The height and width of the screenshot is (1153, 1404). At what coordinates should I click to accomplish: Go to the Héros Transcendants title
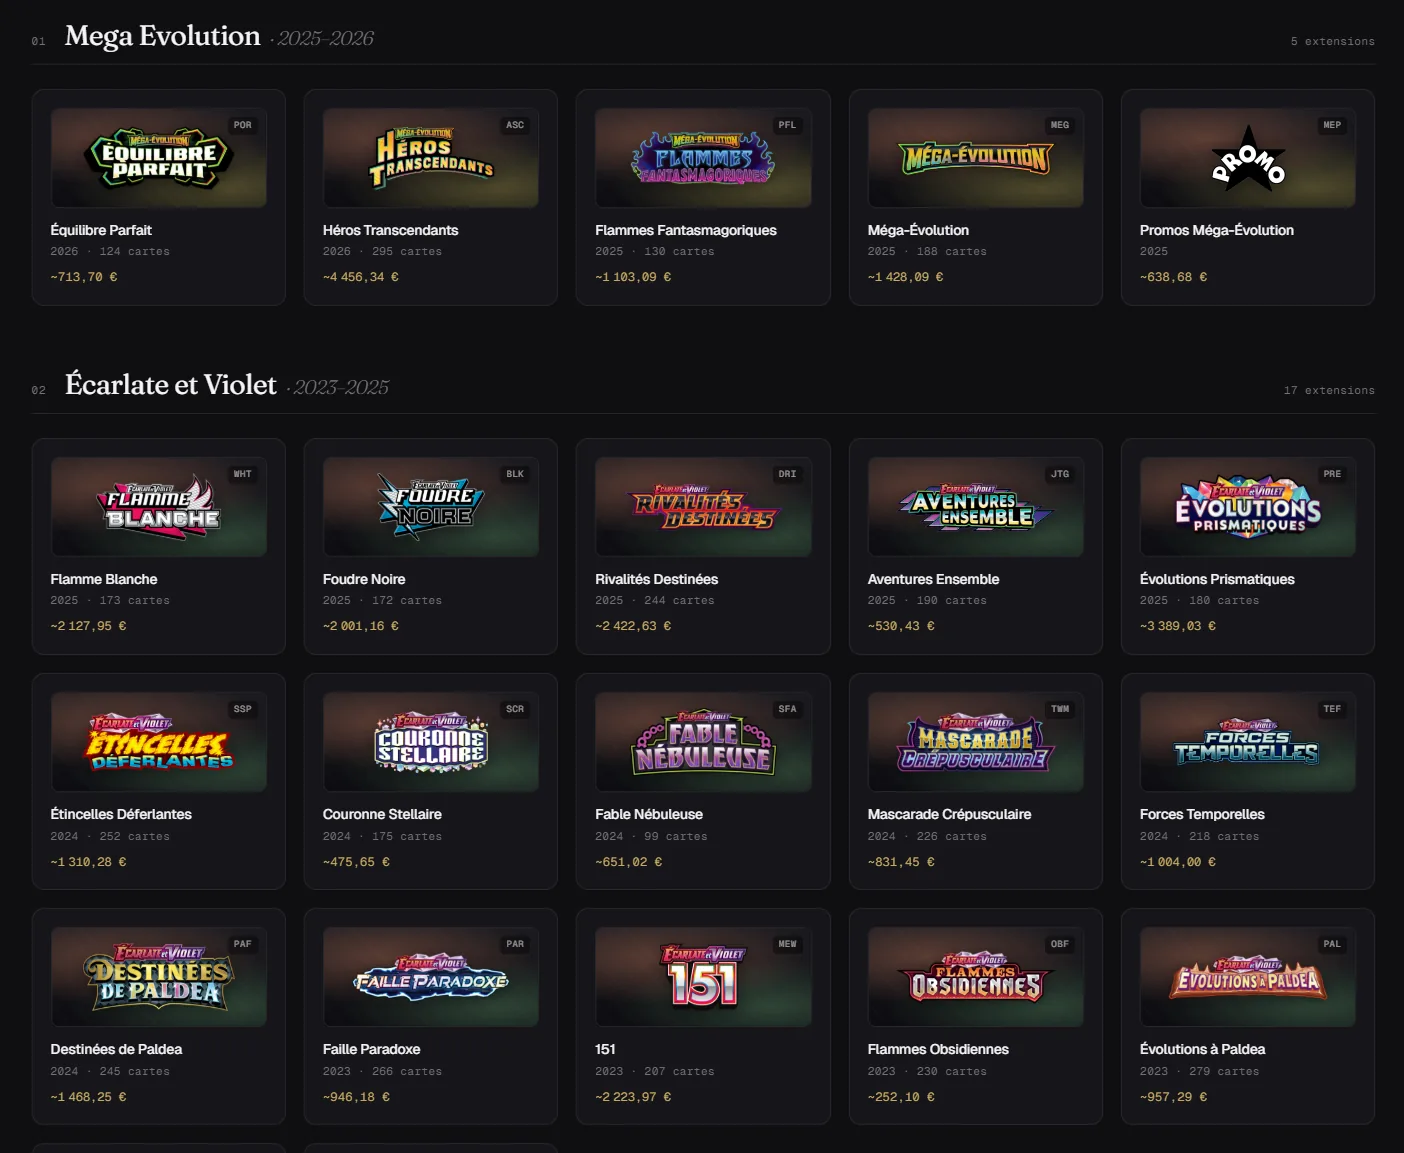[390, 230]
